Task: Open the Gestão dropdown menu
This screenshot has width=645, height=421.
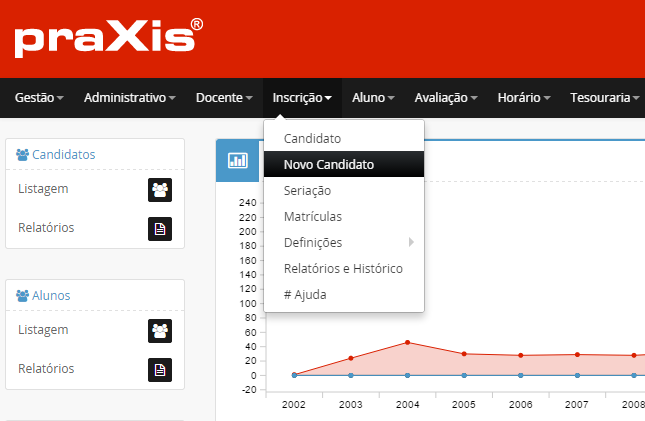Action: (39, 98)
